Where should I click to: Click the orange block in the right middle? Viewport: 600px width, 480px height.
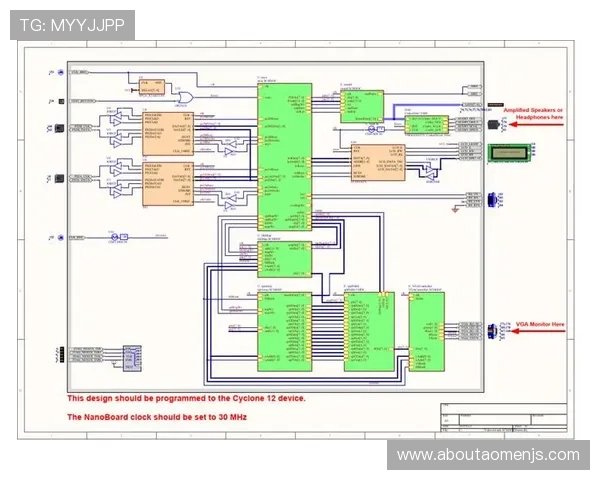(x=377, y=162)
